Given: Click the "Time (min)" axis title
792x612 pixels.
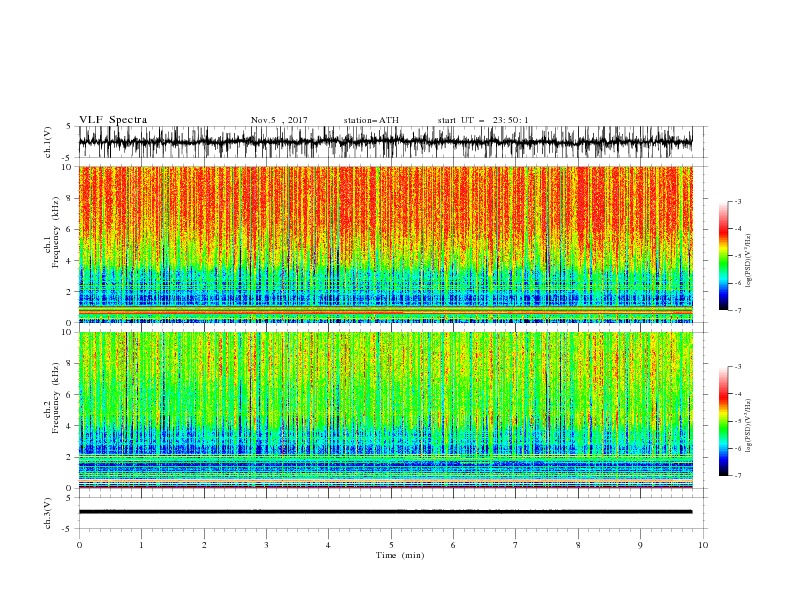Looking at the screenshot, I should pos(400,555).
